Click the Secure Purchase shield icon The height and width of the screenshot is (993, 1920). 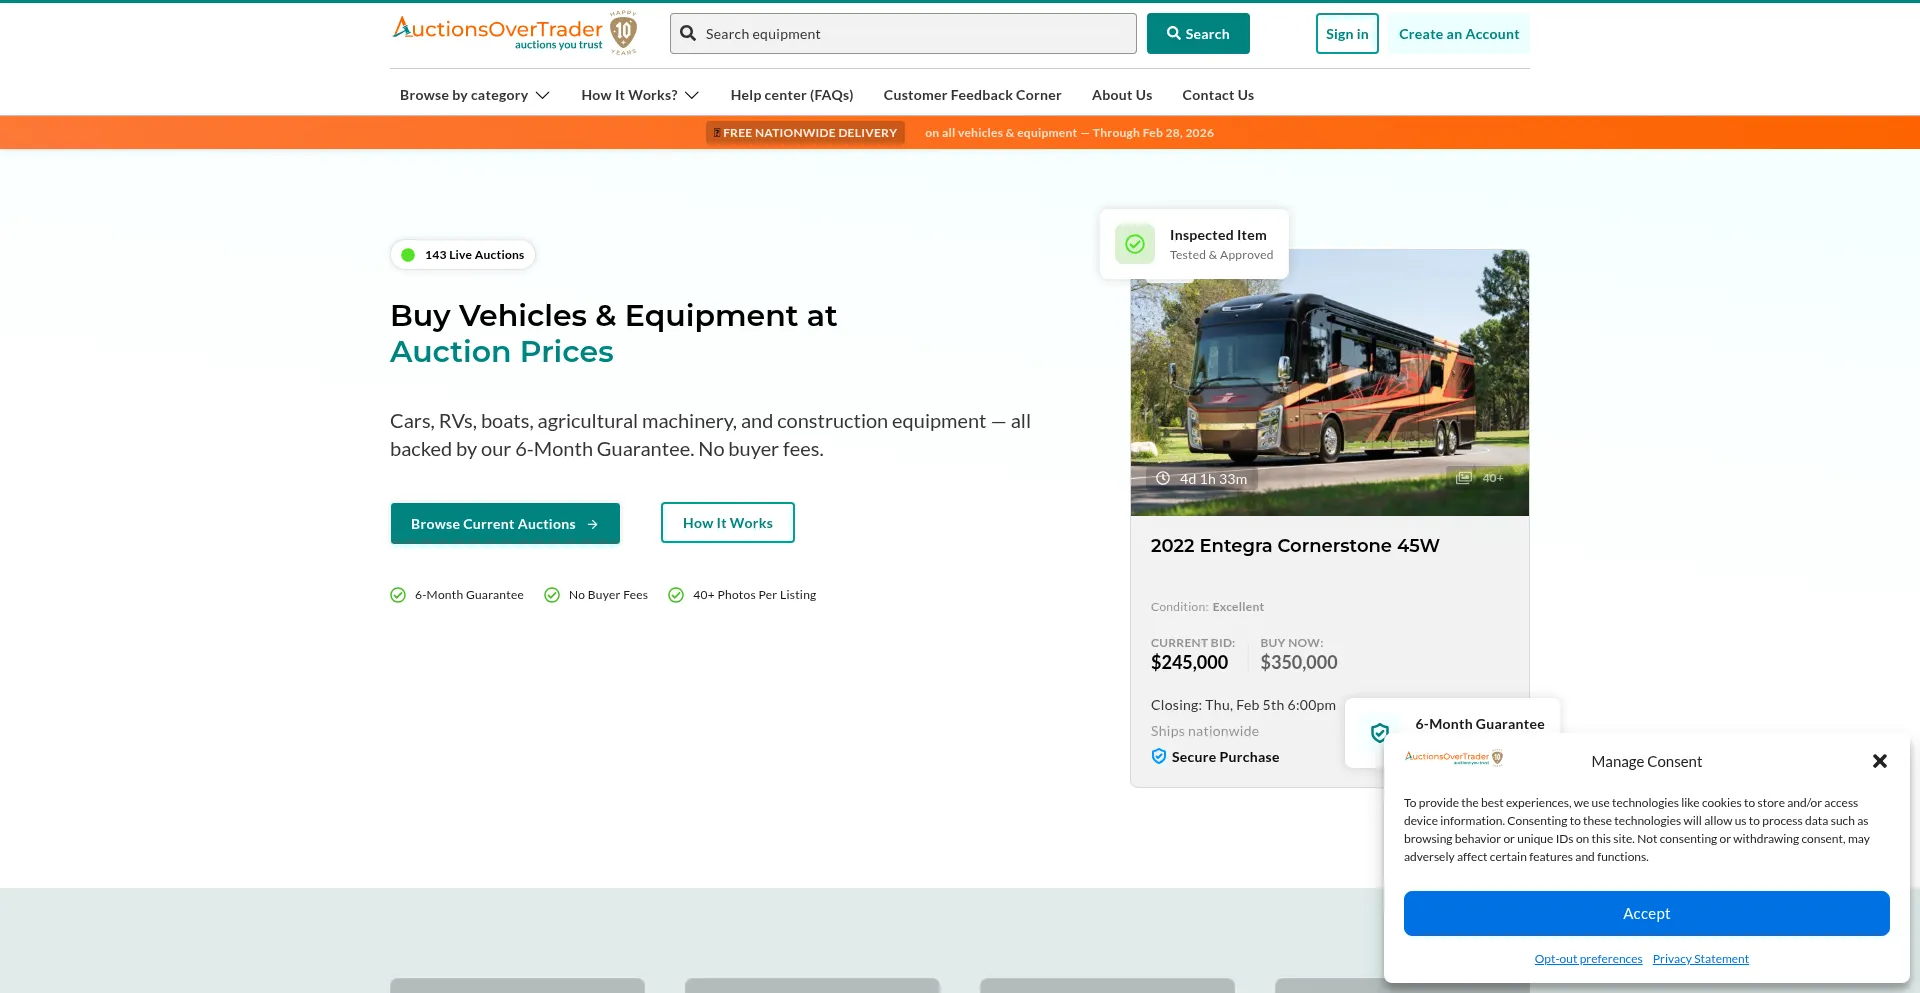pos(1159,757)
